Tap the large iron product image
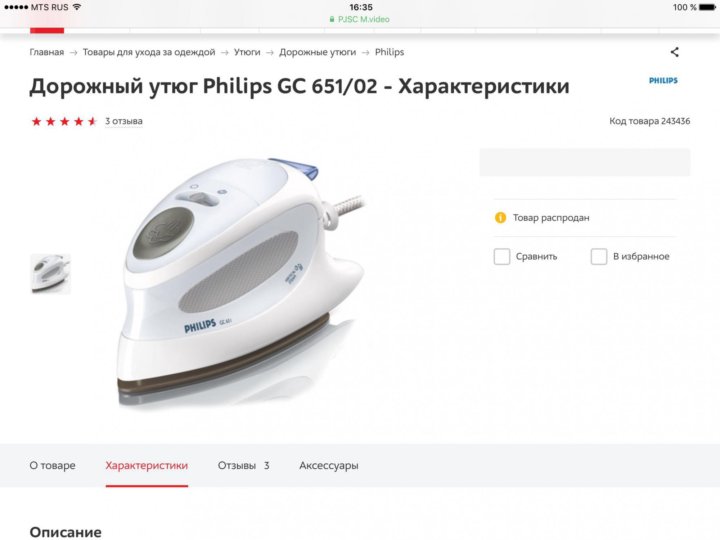The width and height of the screenshot is (720, 540). (241, 282)
